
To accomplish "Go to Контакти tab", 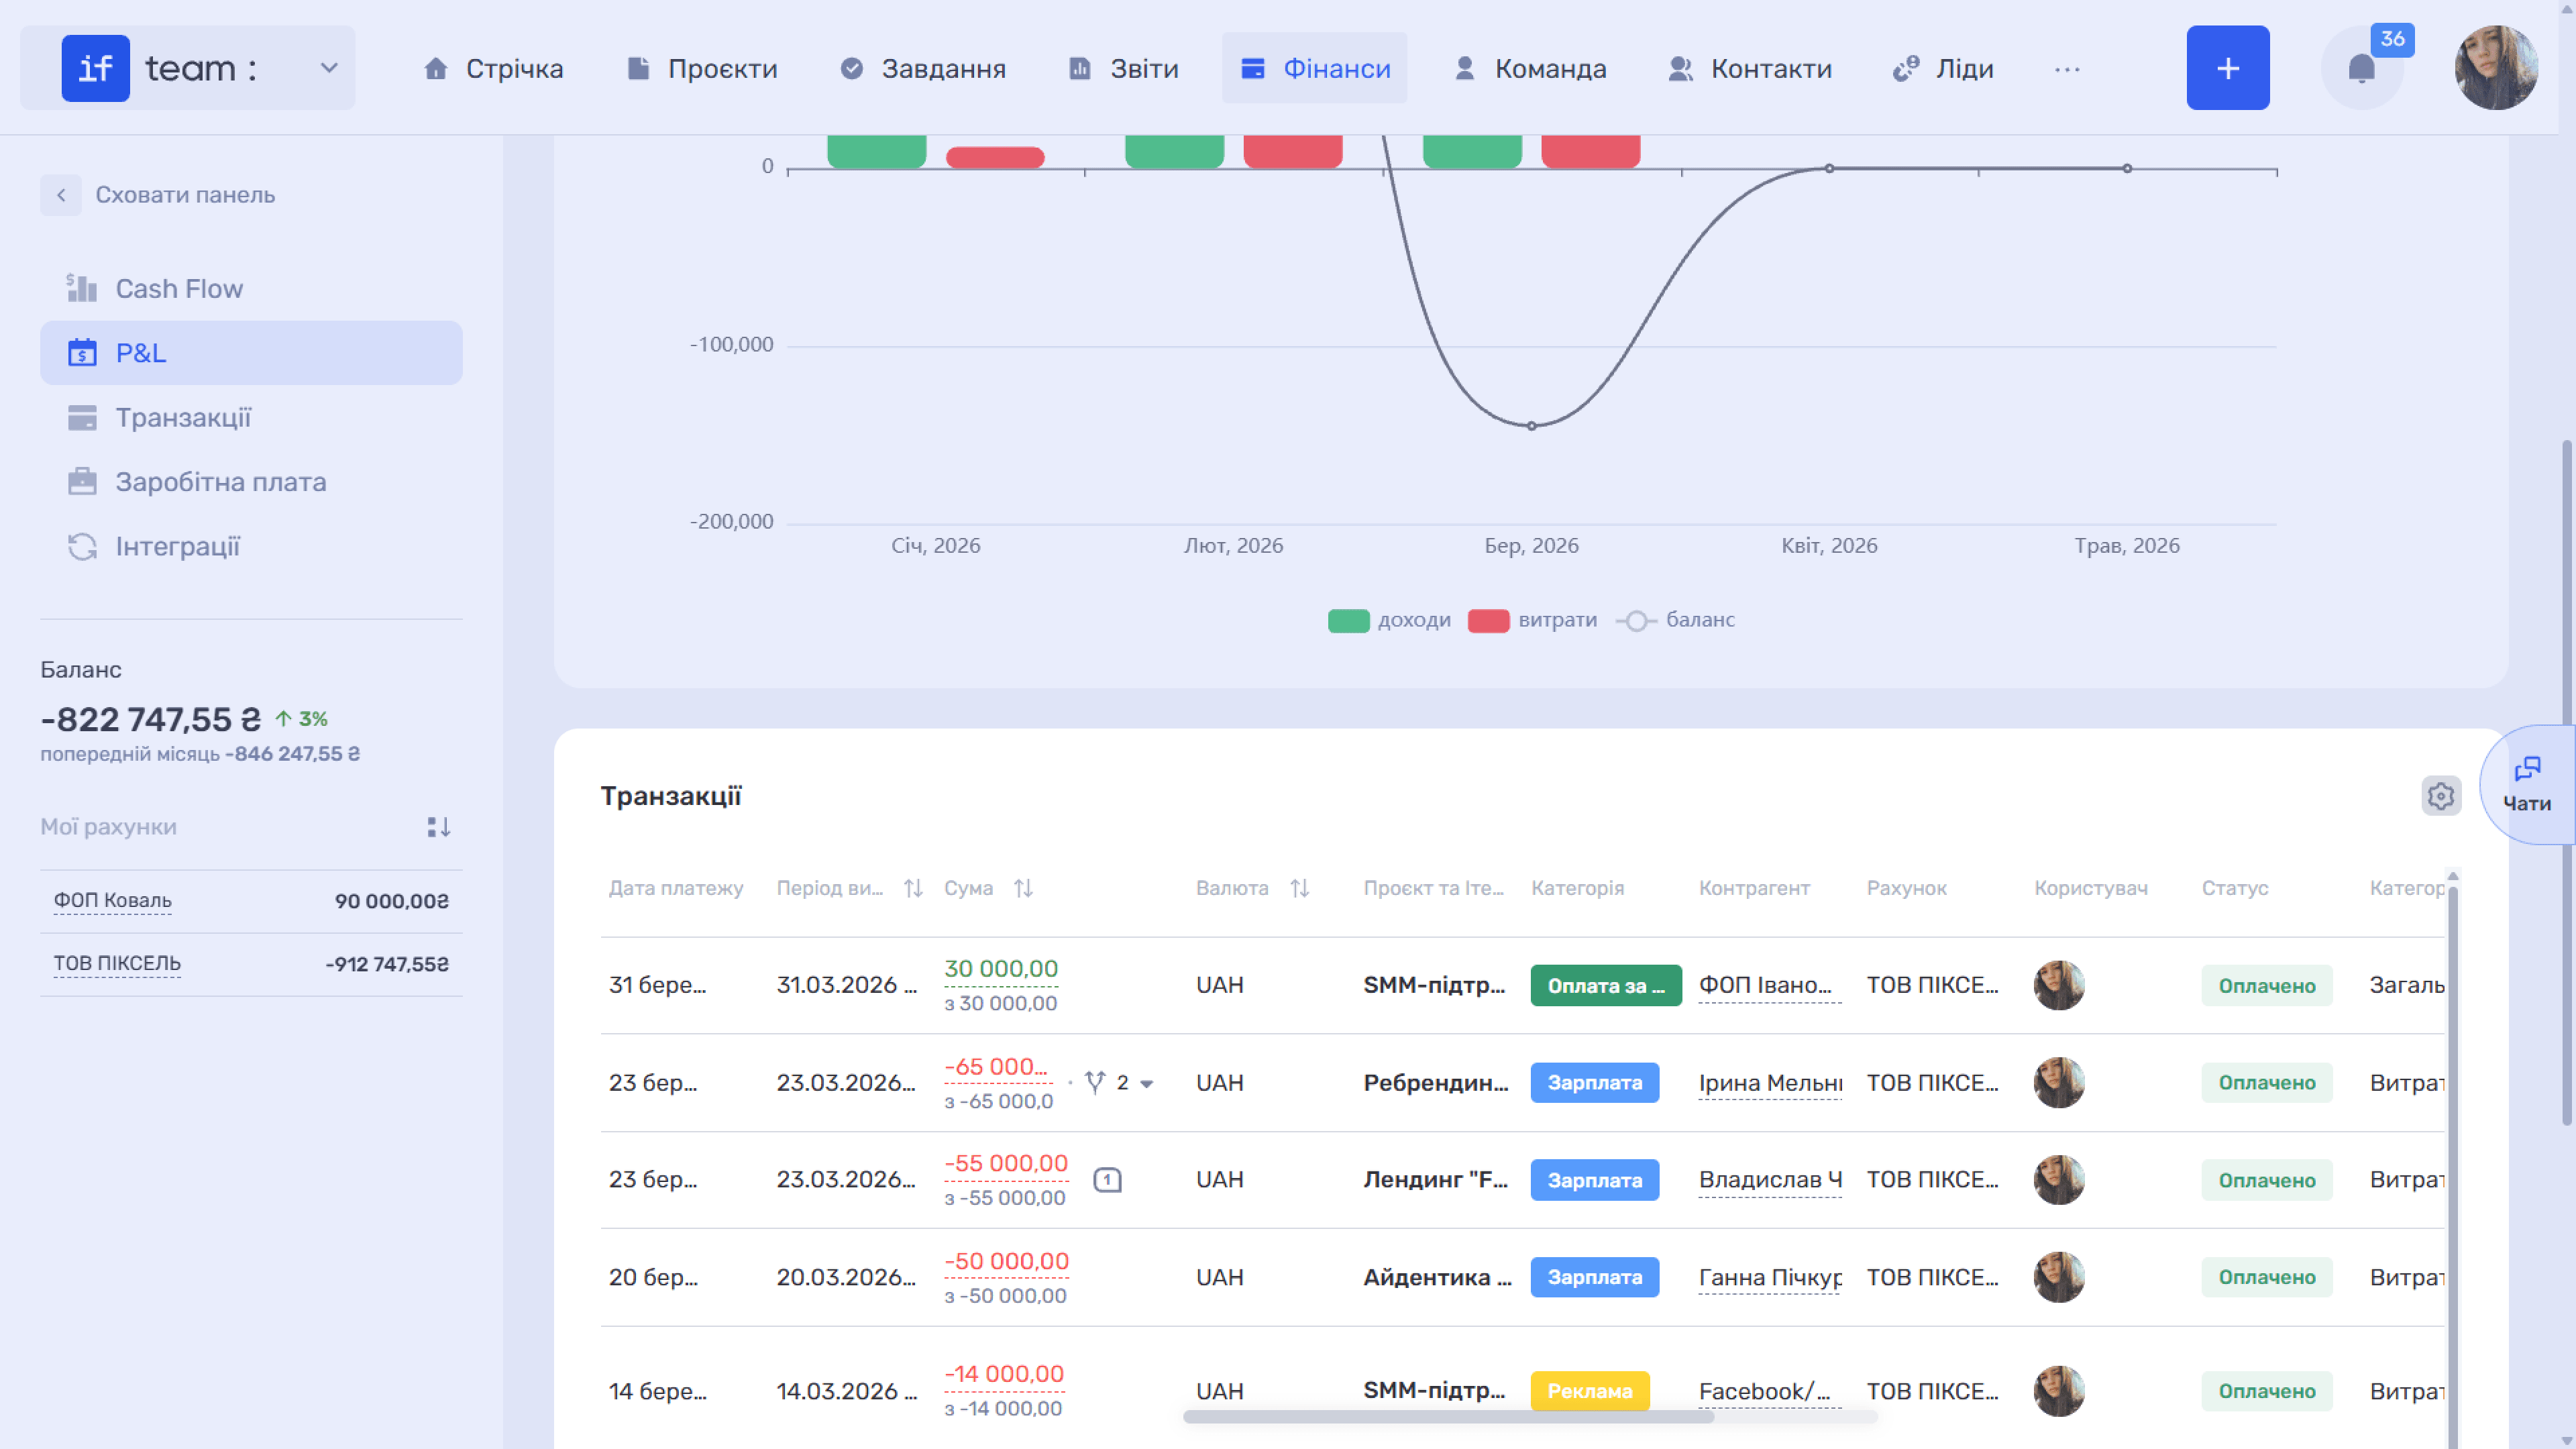I will [x=1749, y=68].
